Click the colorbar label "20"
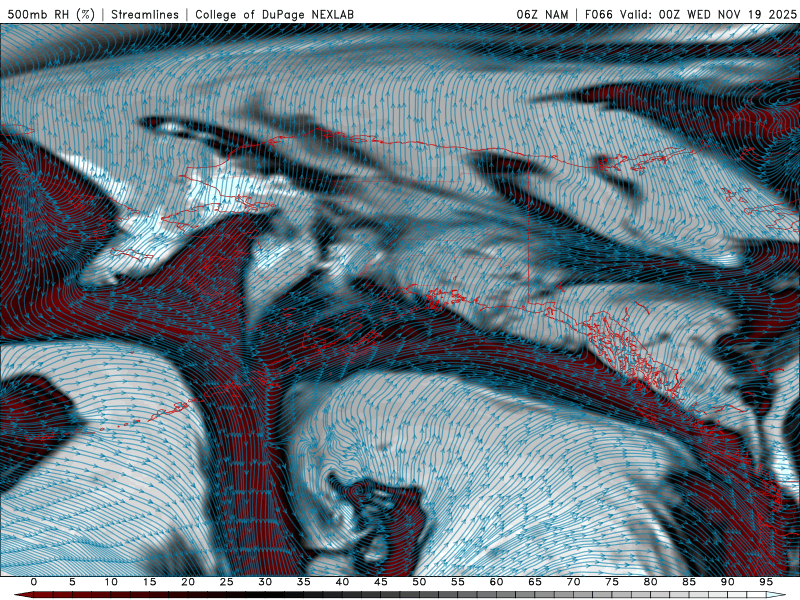800x600 pixels. click(188, 582)
